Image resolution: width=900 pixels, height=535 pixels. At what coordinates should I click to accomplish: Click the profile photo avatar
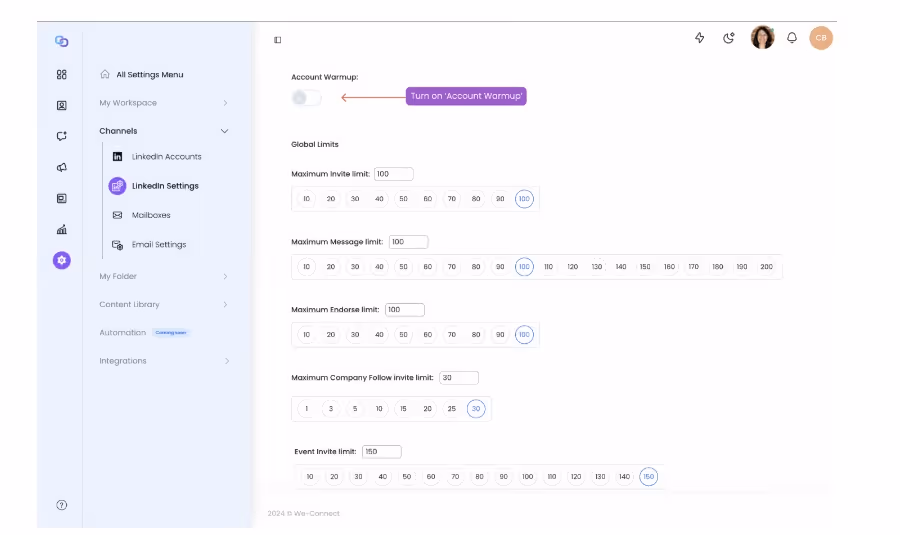[762, 37]
